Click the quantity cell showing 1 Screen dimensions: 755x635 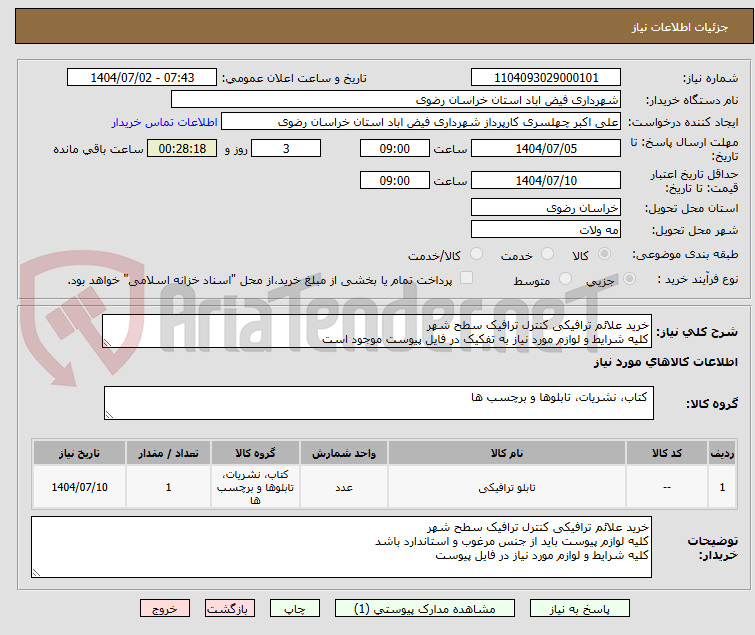click(x=169, y=487)
